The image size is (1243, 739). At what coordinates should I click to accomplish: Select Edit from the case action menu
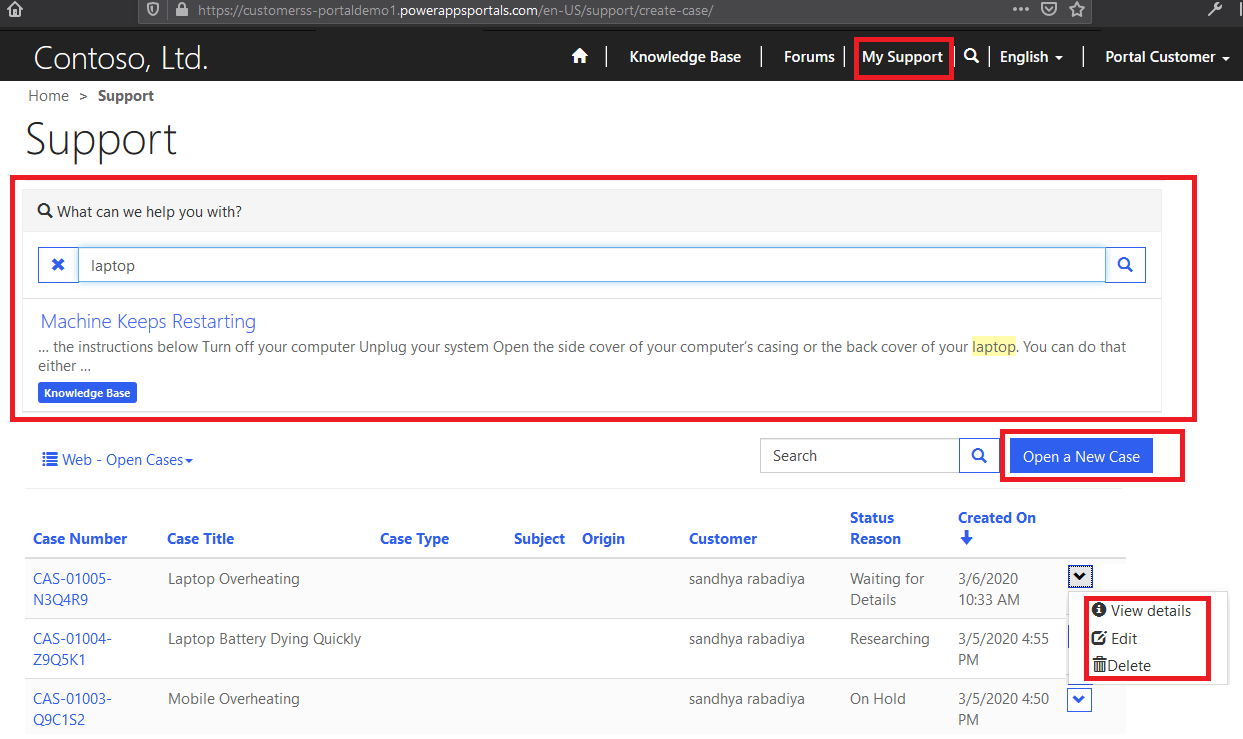[x=1123, y=638]
